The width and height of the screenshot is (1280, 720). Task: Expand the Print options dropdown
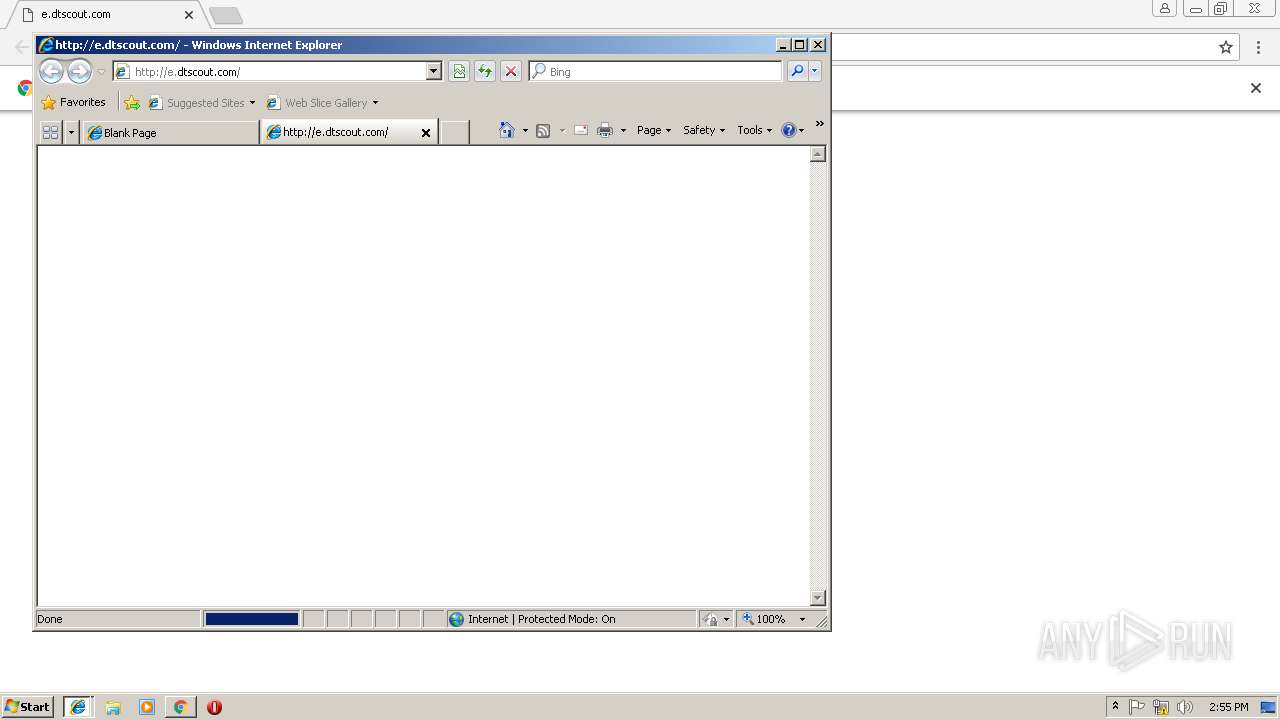[x=623, y=130]
